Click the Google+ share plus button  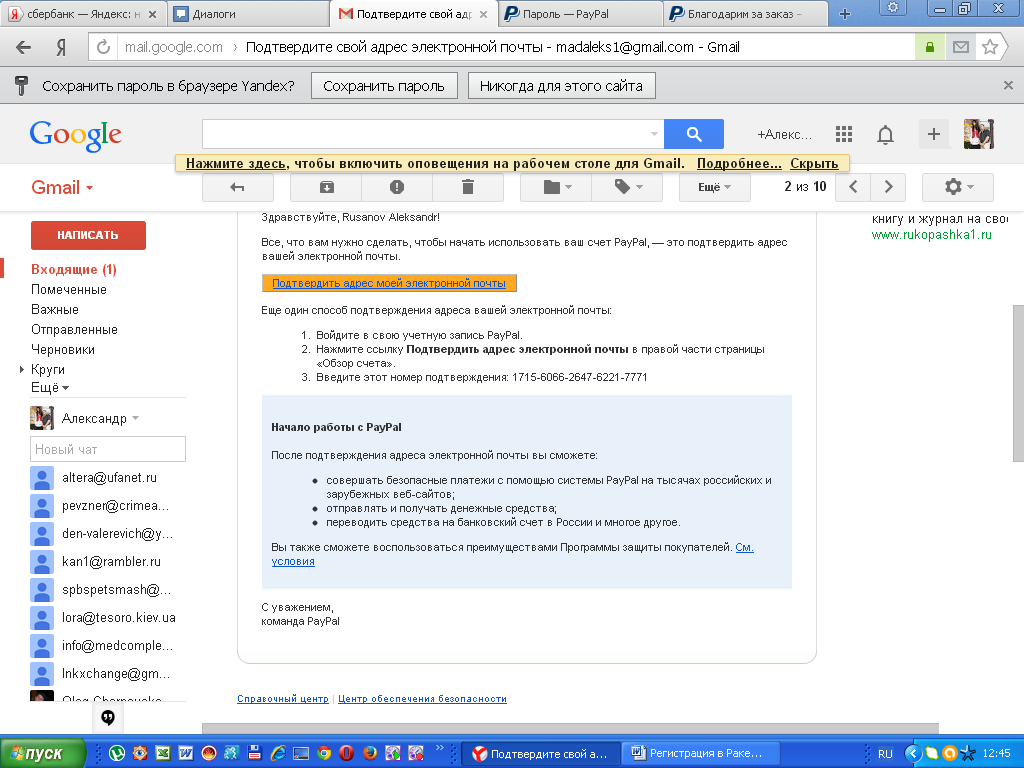pyautogui.click(x=934, y=134)
